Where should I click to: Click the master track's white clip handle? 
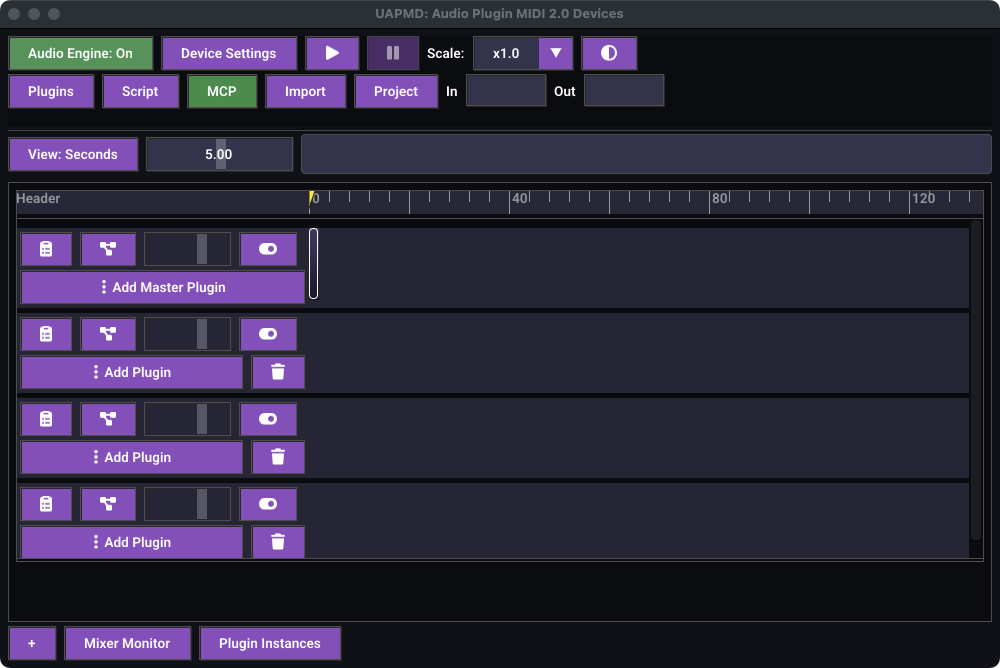coord(313,263)
